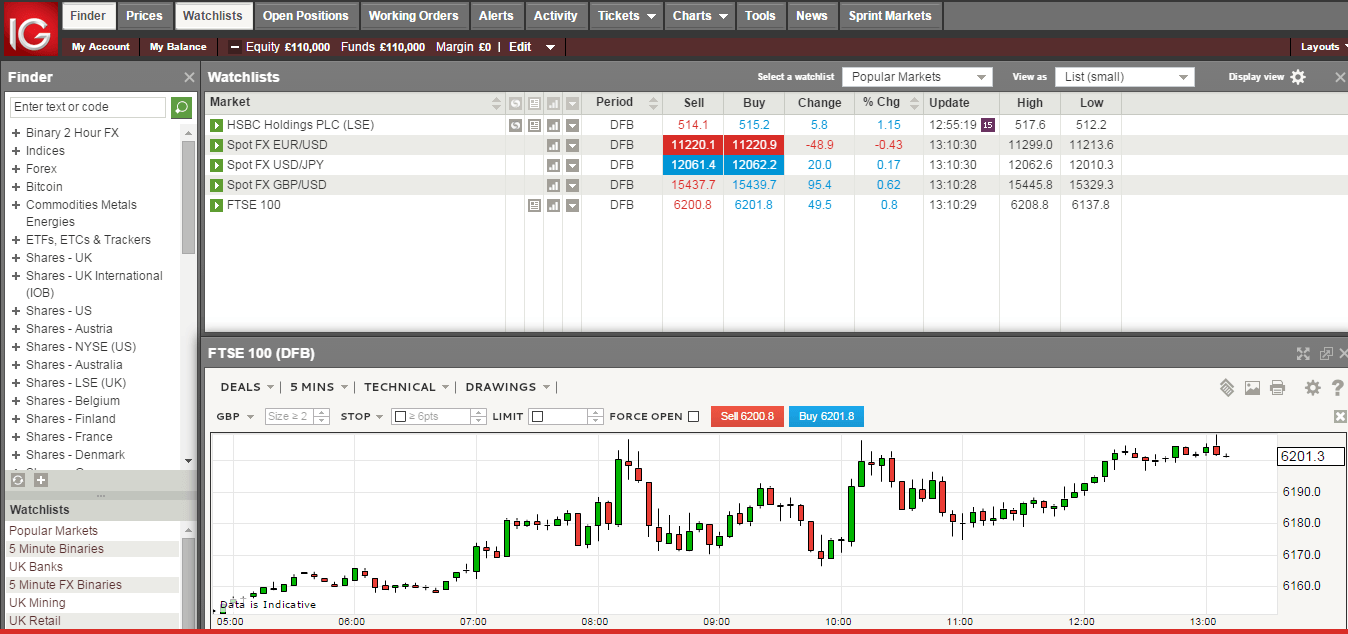Open the chart icon in the HSBC row
The height and width of the screenshot is (634, 1348).
tap(553, 125)
